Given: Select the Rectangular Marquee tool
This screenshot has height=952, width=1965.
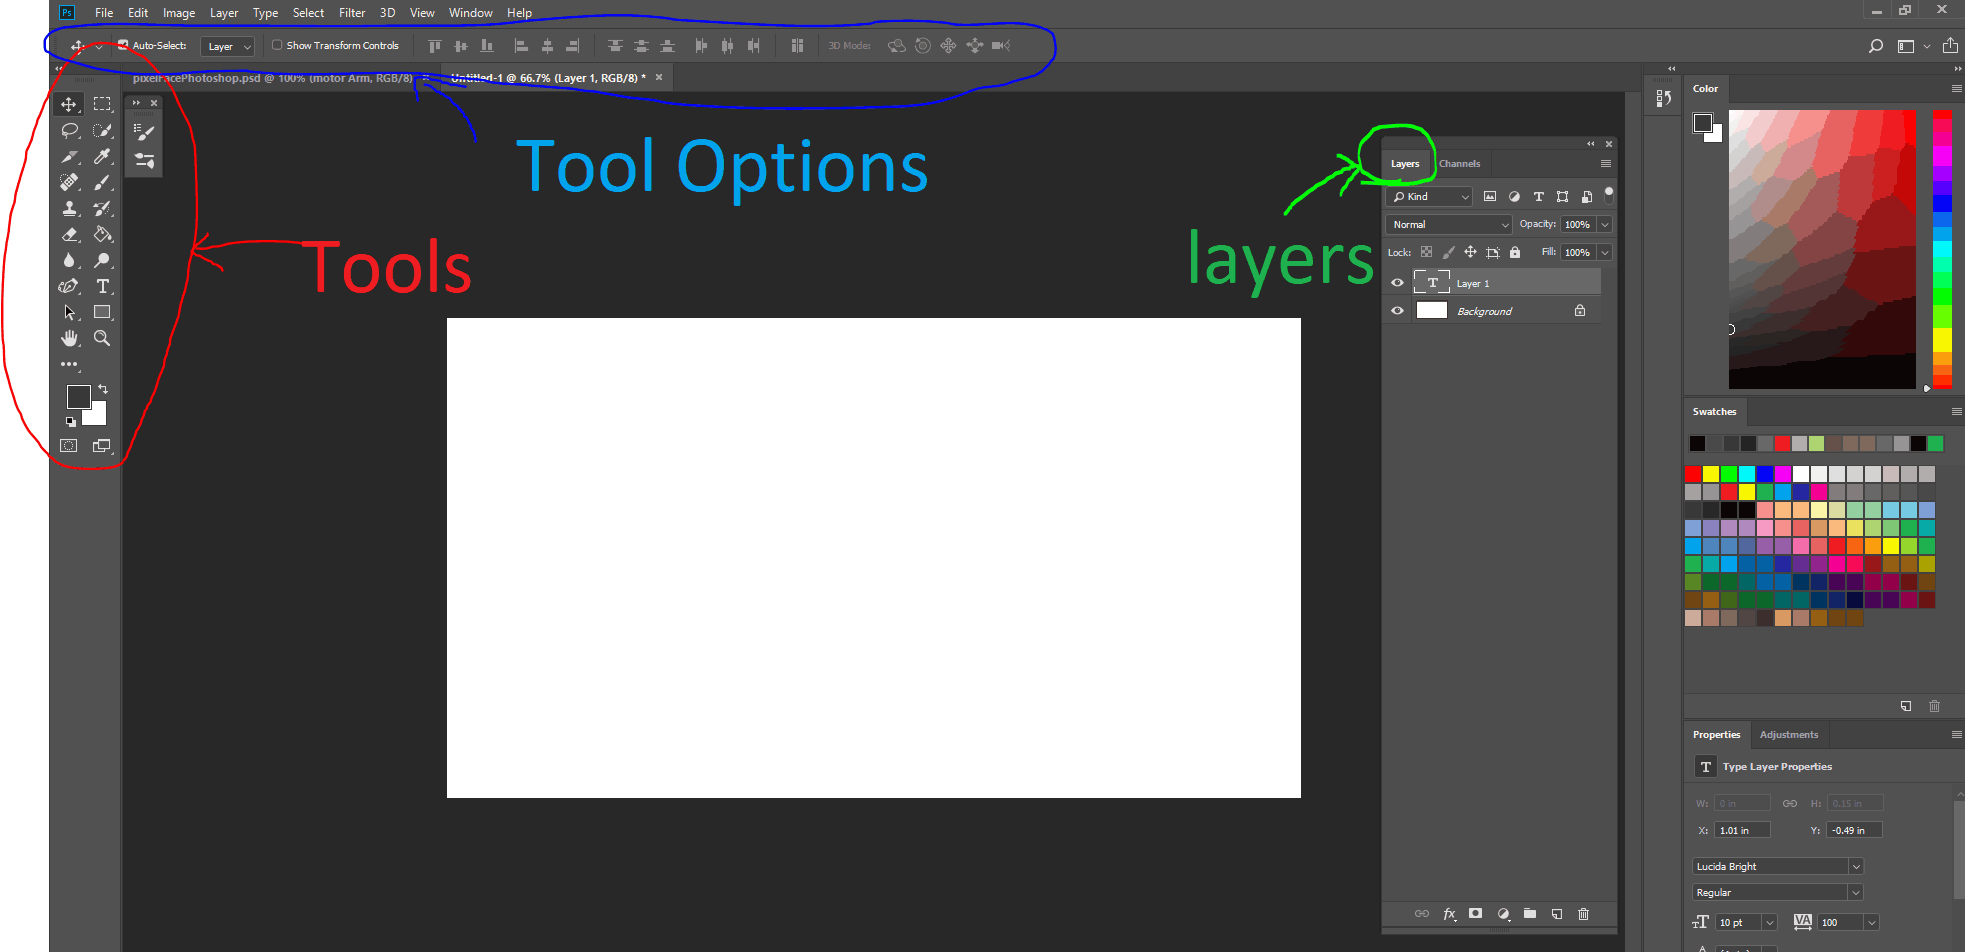Looking at the screenshot, I should click(102, 104).
